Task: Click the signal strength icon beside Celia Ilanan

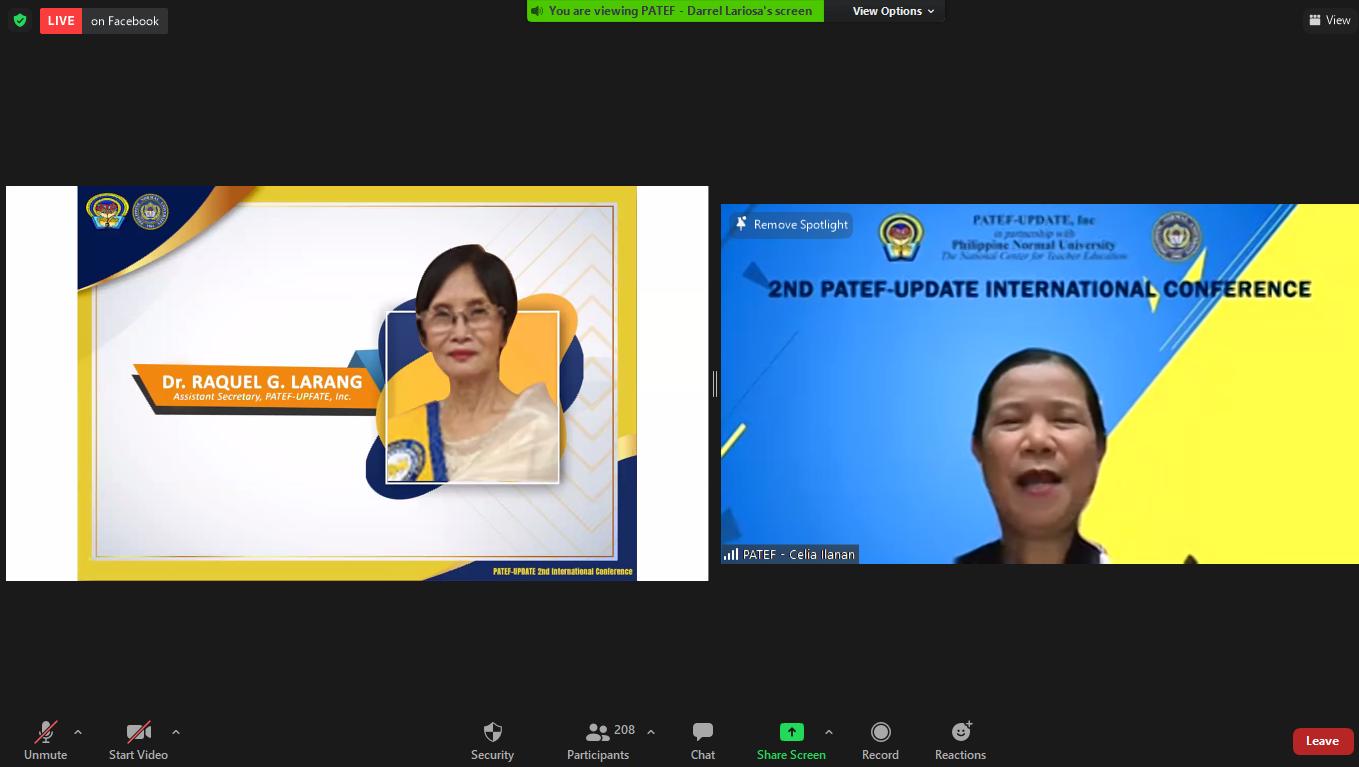Action: pos(731,554)
